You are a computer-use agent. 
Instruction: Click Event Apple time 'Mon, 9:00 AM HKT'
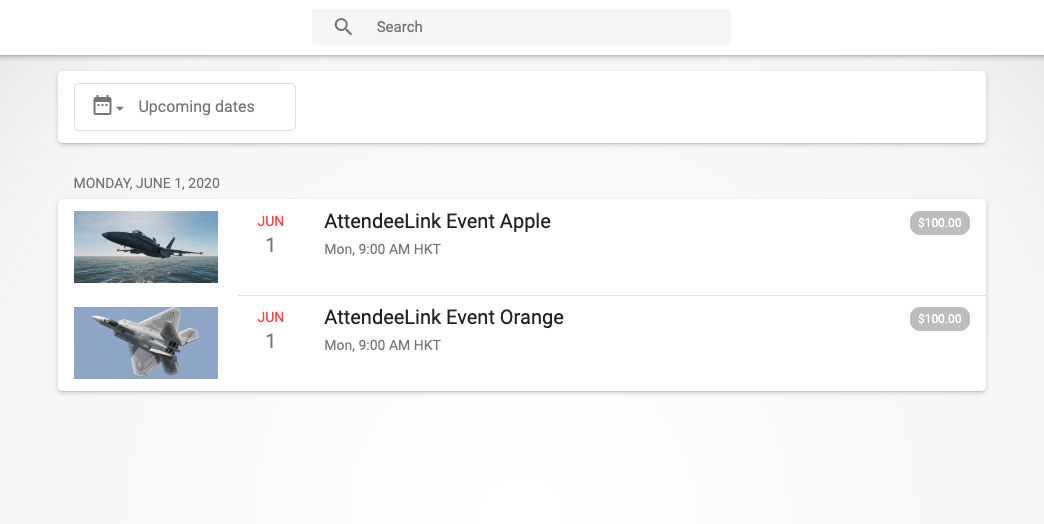pos(382,249)
